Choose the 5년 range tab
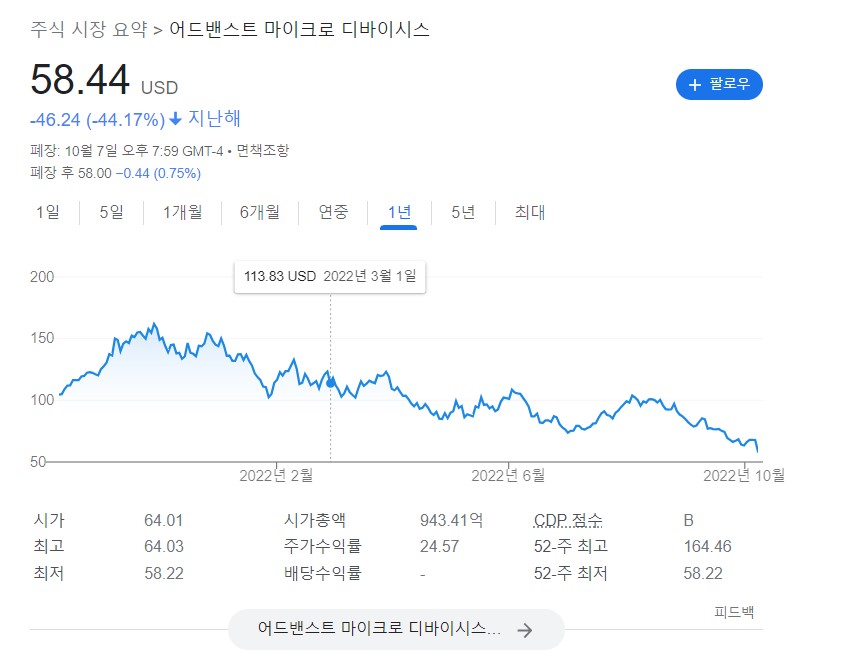 [463, 212]
